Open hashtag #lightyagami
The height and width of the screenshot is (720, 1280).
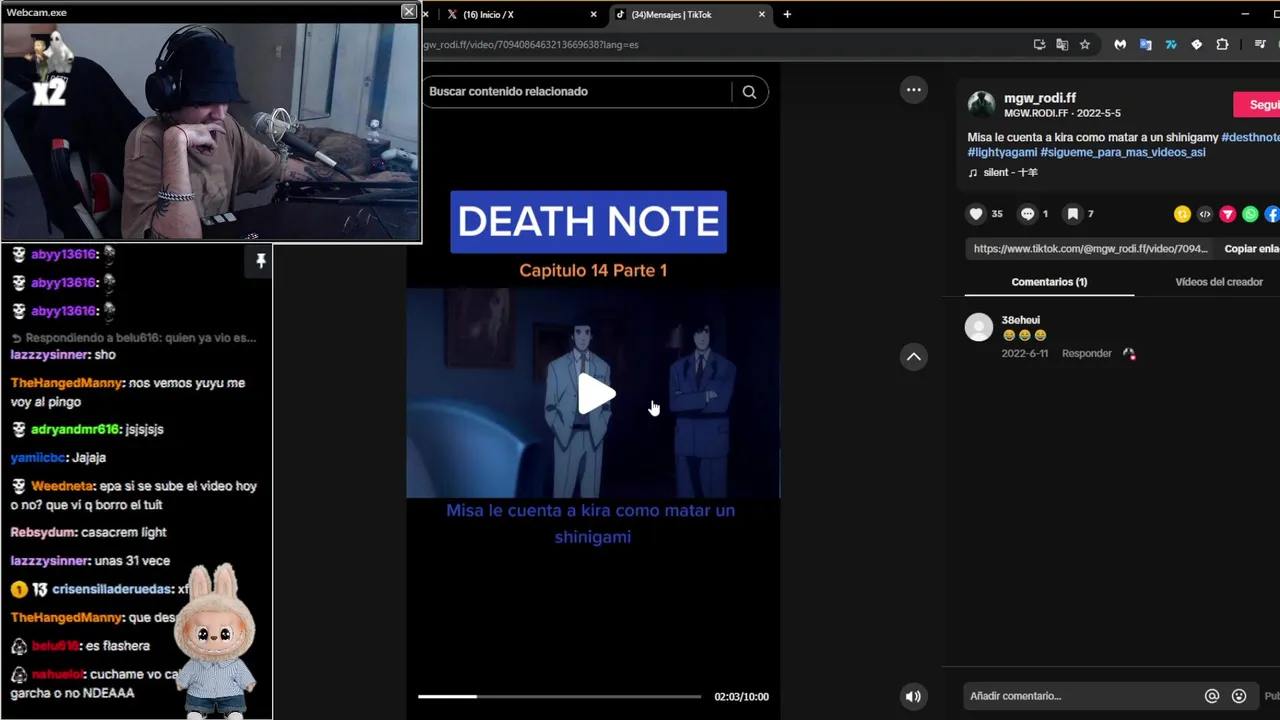point(1002,153)
